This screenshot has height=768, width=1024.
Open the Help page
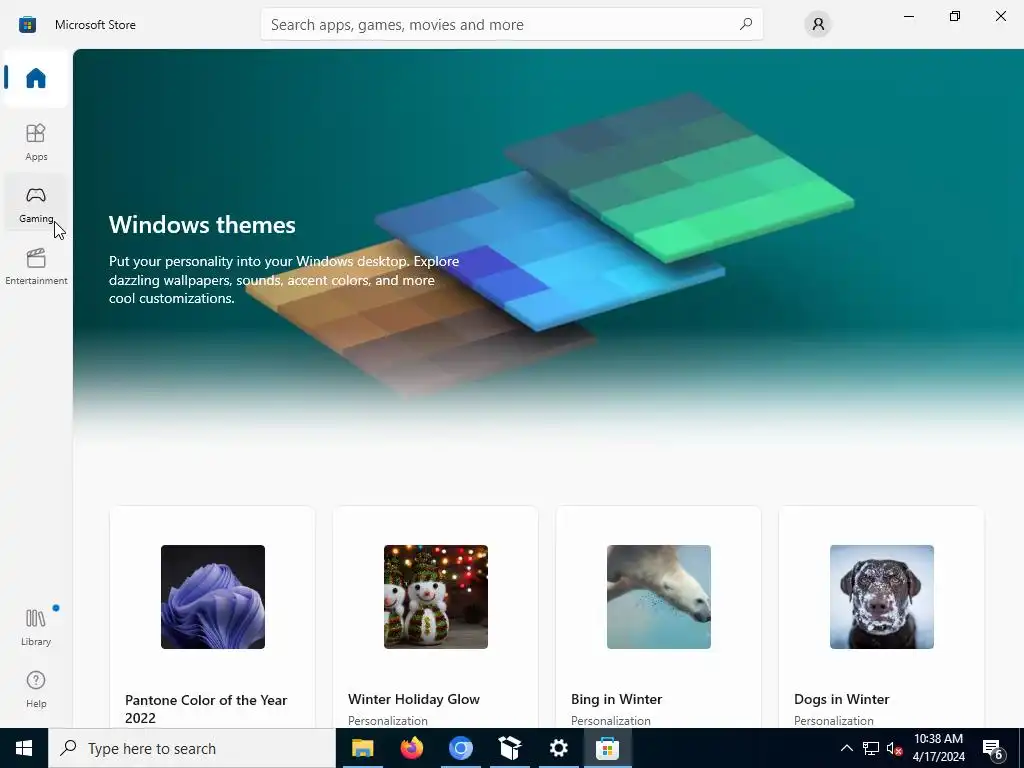[36, 689]
